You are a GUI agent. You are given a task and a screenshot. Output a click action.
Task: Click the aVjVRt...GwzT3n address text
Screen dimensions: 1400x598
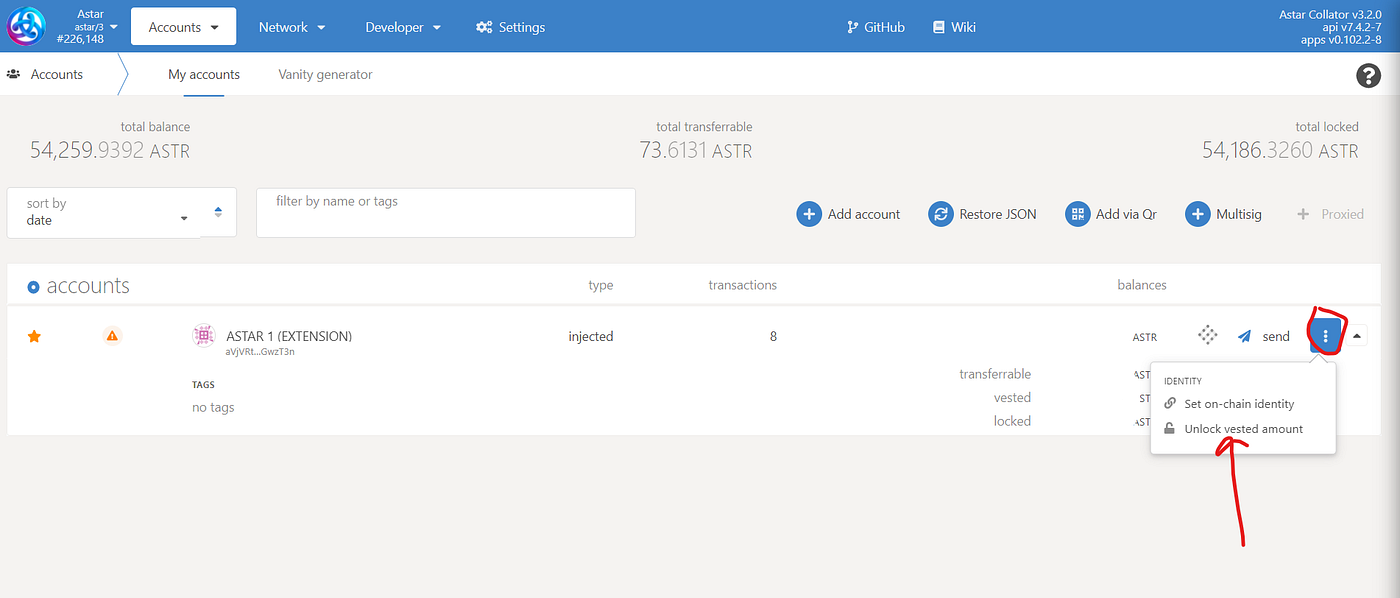point(259,352)
